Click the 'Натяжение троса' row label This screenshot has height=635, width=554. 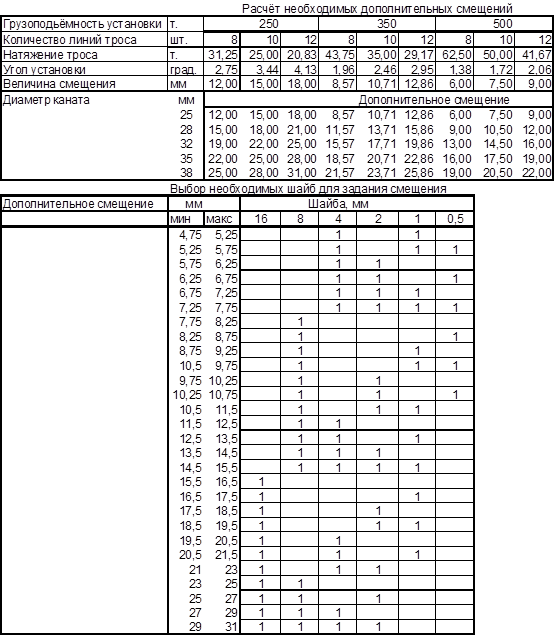[x=50, y=55]
